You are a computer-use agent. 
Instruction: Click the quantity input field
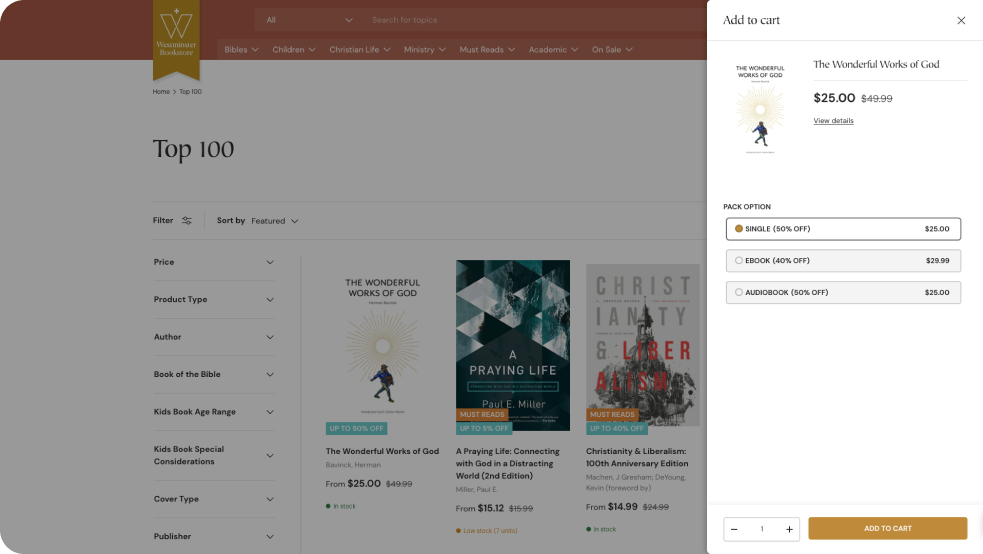click(762, 530)
